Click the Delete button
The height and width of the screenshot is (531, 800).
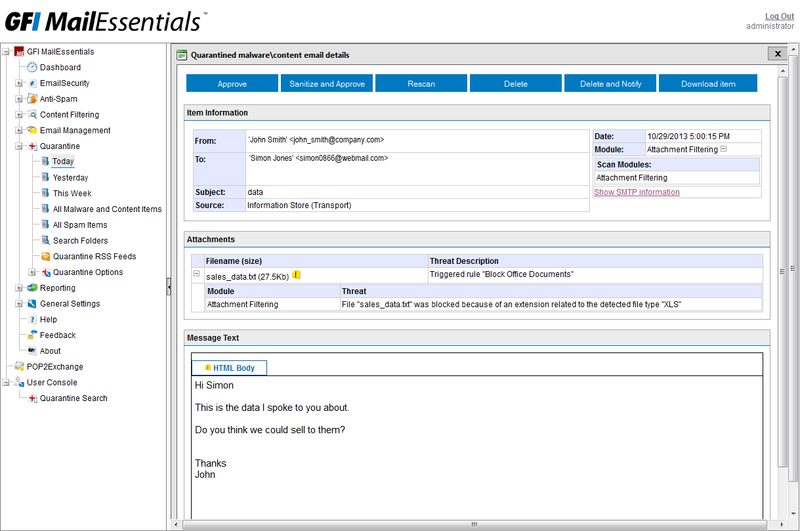[x=515, y=84]
